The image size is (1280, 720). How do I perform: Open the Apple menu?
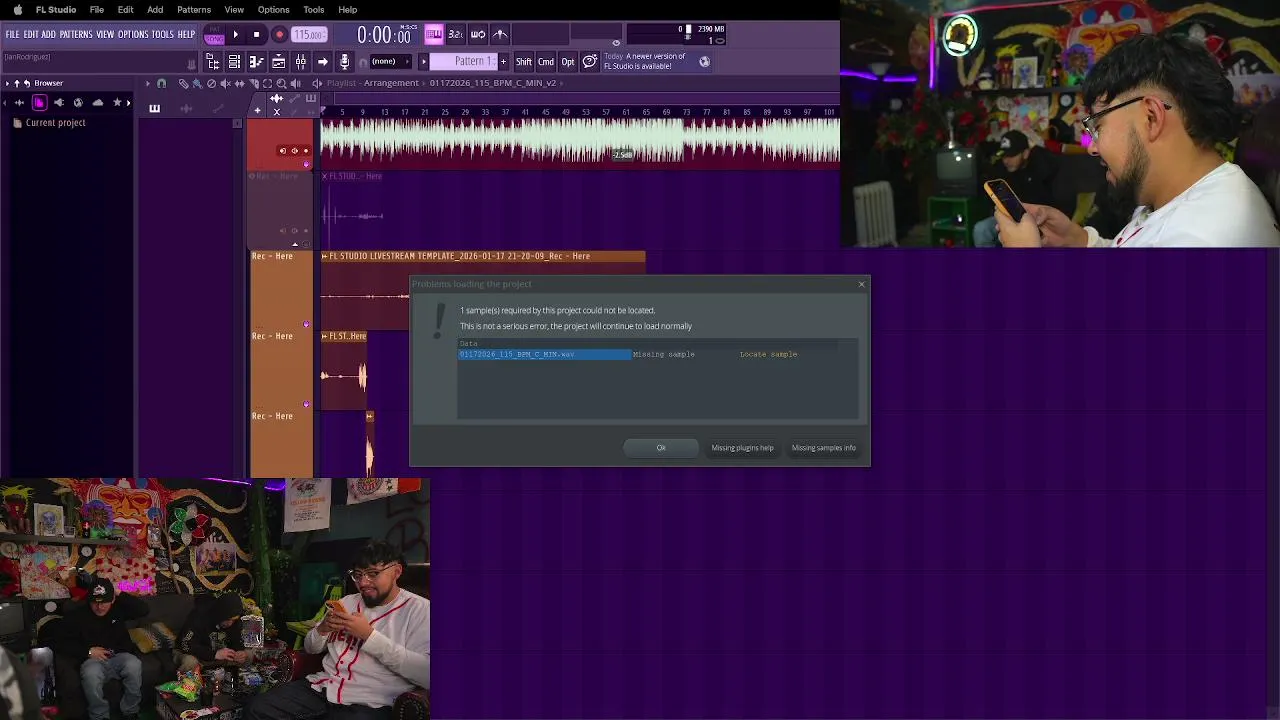[x=17, y=10]
